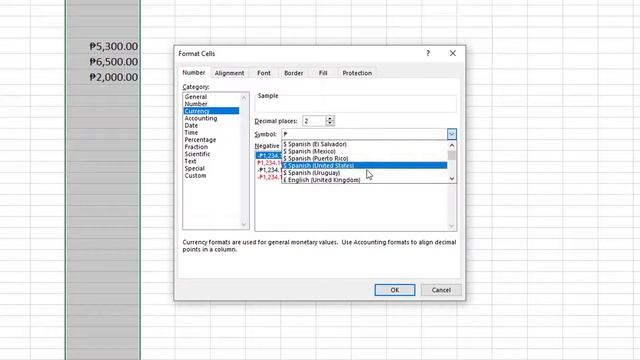Open the Fill tab

[x=323, y=73]
